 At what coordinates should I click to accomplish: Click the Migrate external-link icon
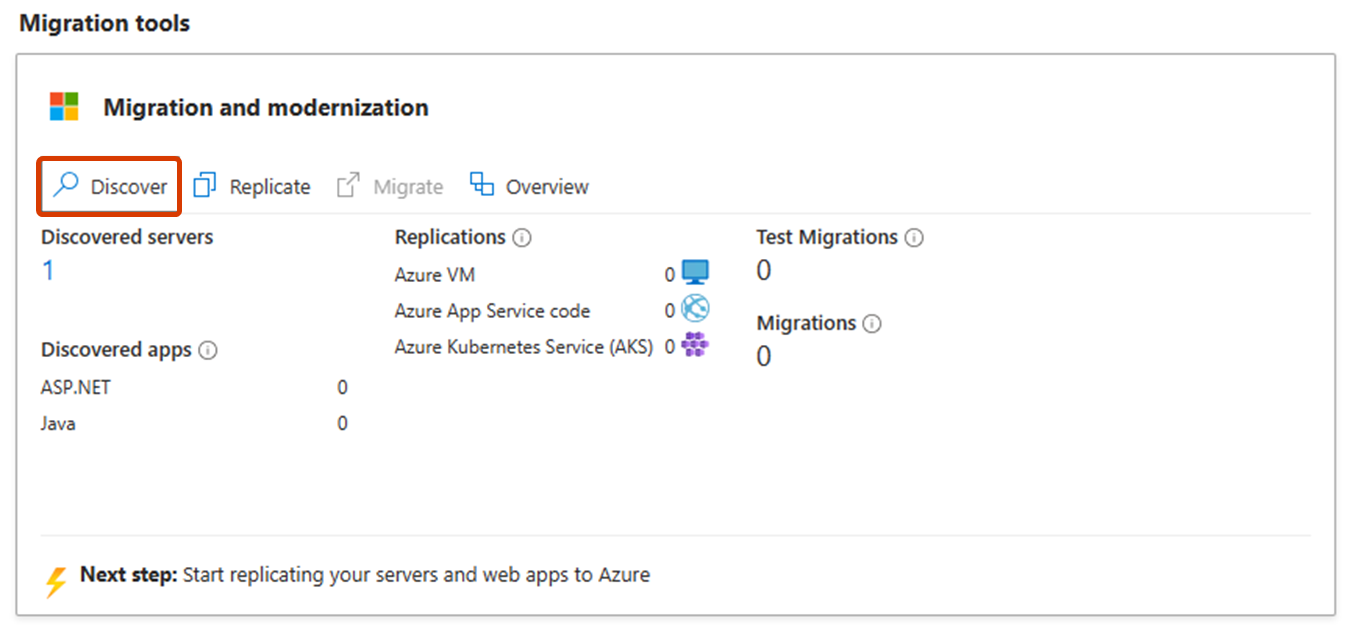(x=346, y=185)
